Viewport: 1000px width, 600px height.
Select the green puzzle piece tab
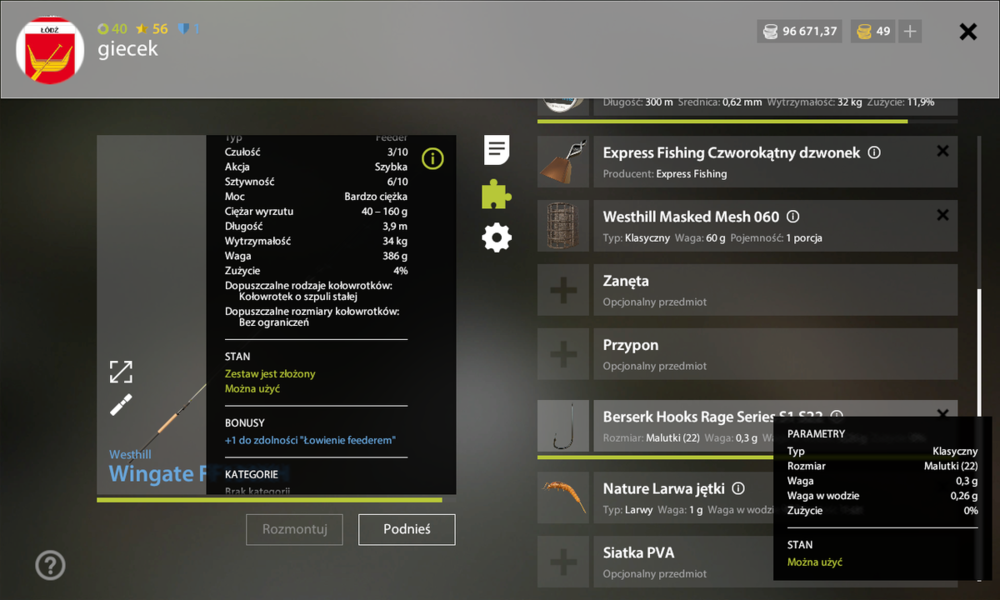496,194
